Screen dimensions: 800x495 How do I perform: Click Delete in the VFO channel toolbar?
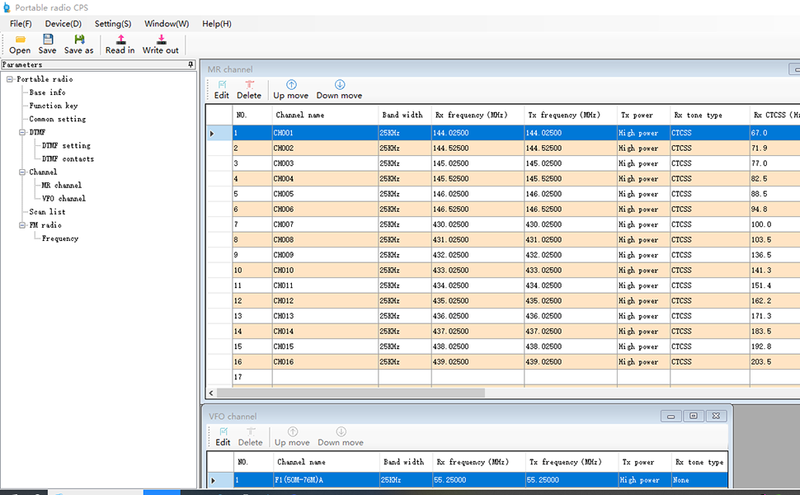tap(251, 437)
